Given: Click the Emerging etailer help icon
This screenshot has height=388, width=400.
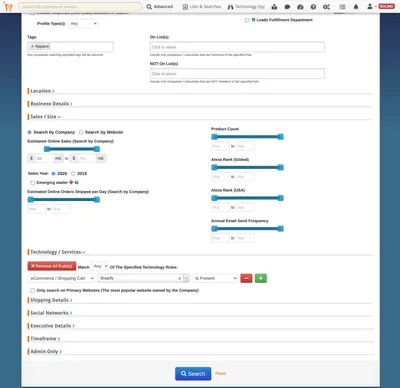Looking at the screenshot, I should (x=77, y=183).
